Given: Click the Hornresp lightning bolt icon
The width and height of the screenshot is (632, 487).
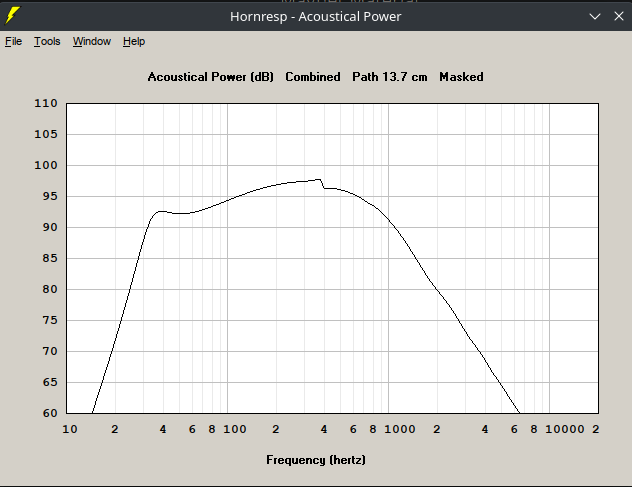Looking at the screenshot, I should (12, 16).
